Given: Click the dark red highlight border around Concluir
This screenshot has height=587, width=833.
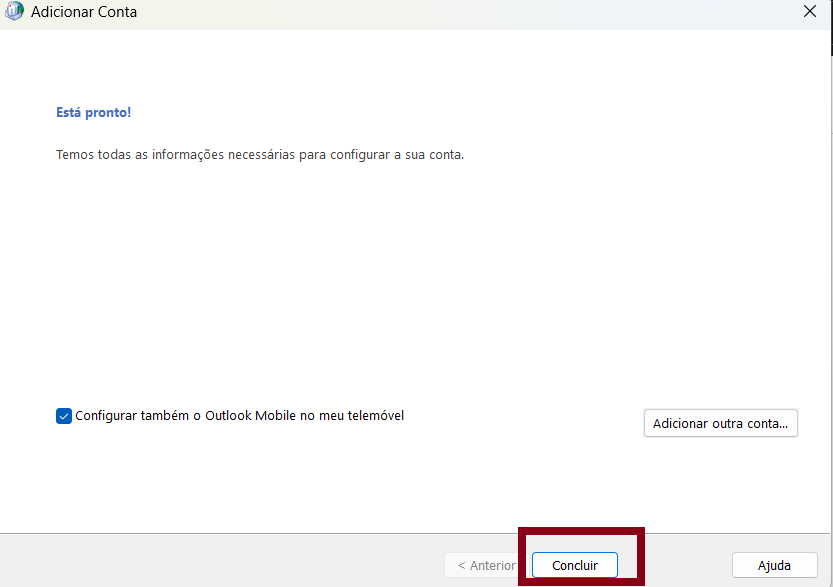Looking at the screenshot, I should (581, 531).
